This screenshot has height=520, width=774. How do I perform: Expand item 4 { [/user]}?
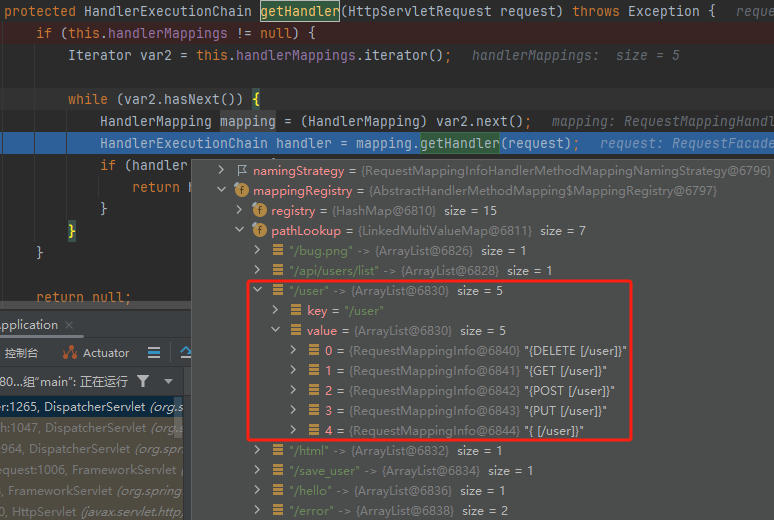pyautogui.click(x=293, y=430)
